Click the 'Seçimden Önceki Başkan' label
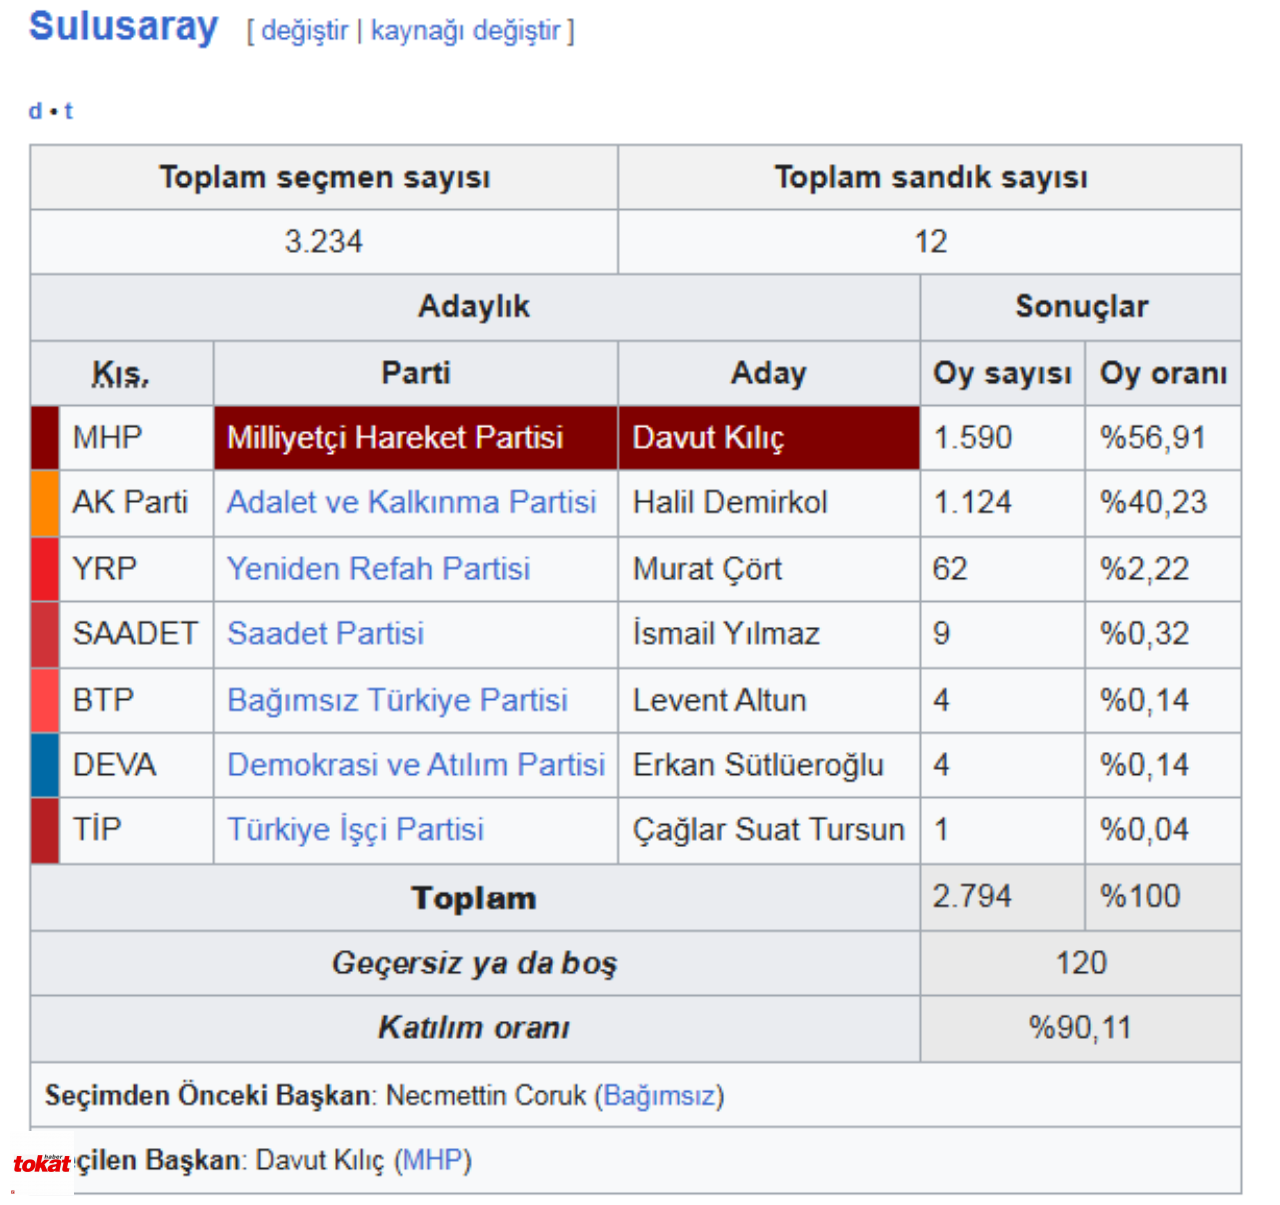Viewport: 1280px width, 1205px height. tap(208, 1096)
